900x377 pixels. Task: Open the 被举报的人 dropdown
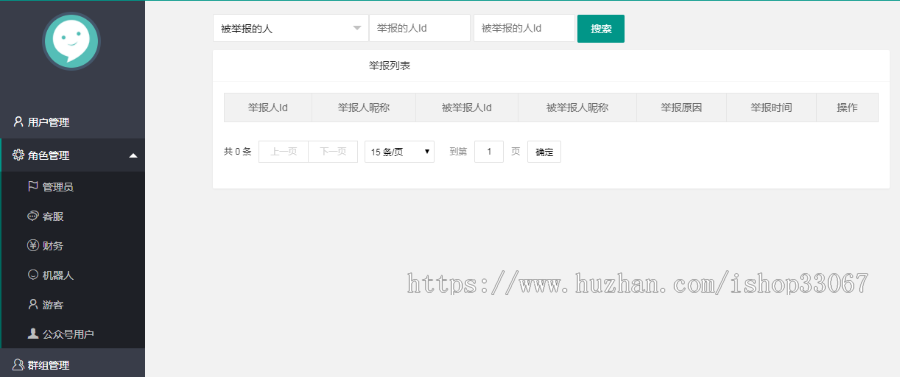290,28
